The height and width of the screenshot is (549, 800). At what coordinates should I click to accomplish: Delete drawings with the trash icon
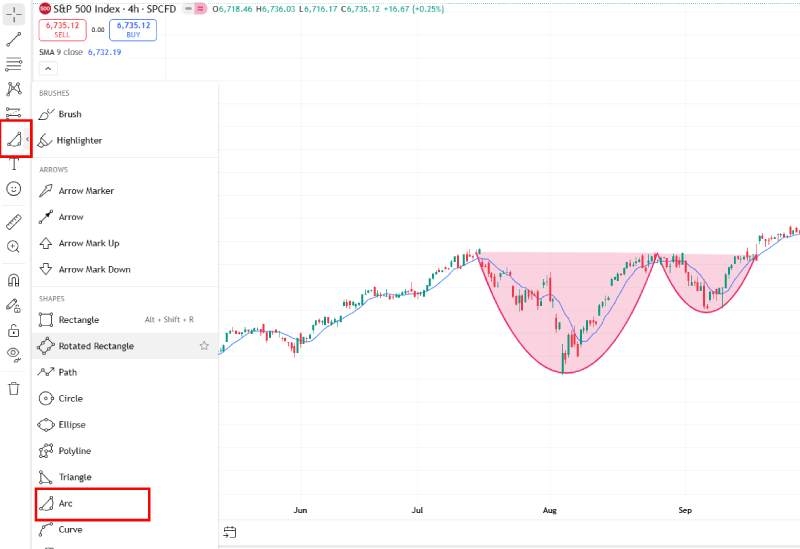14,388
